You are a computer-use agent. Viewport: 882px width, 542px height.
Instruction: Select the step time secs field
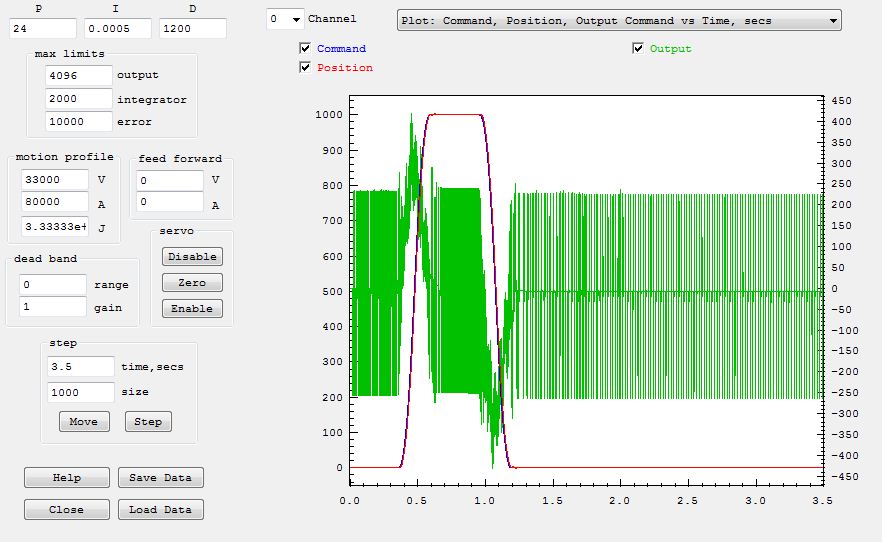(80, 367)
